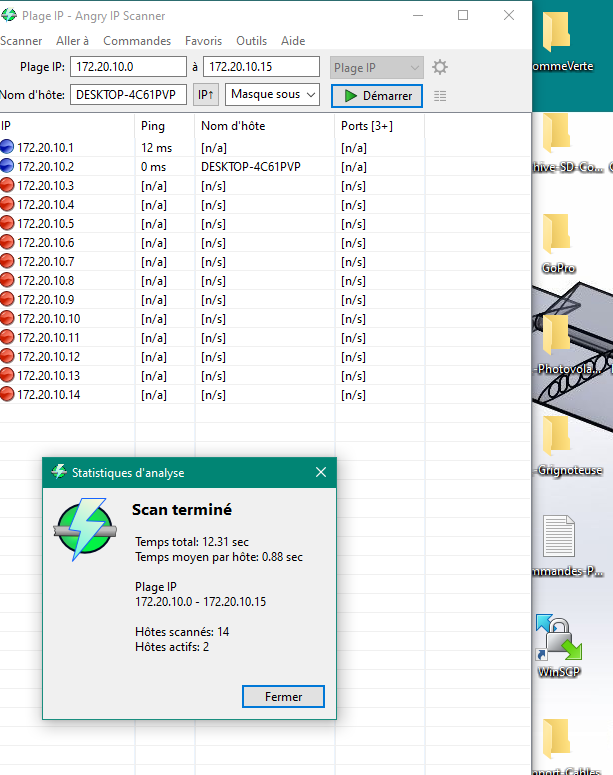Close the Statistiques d'analyse dialog with X
This screenshot has width=613, height=775.
(x=321, y=473)
